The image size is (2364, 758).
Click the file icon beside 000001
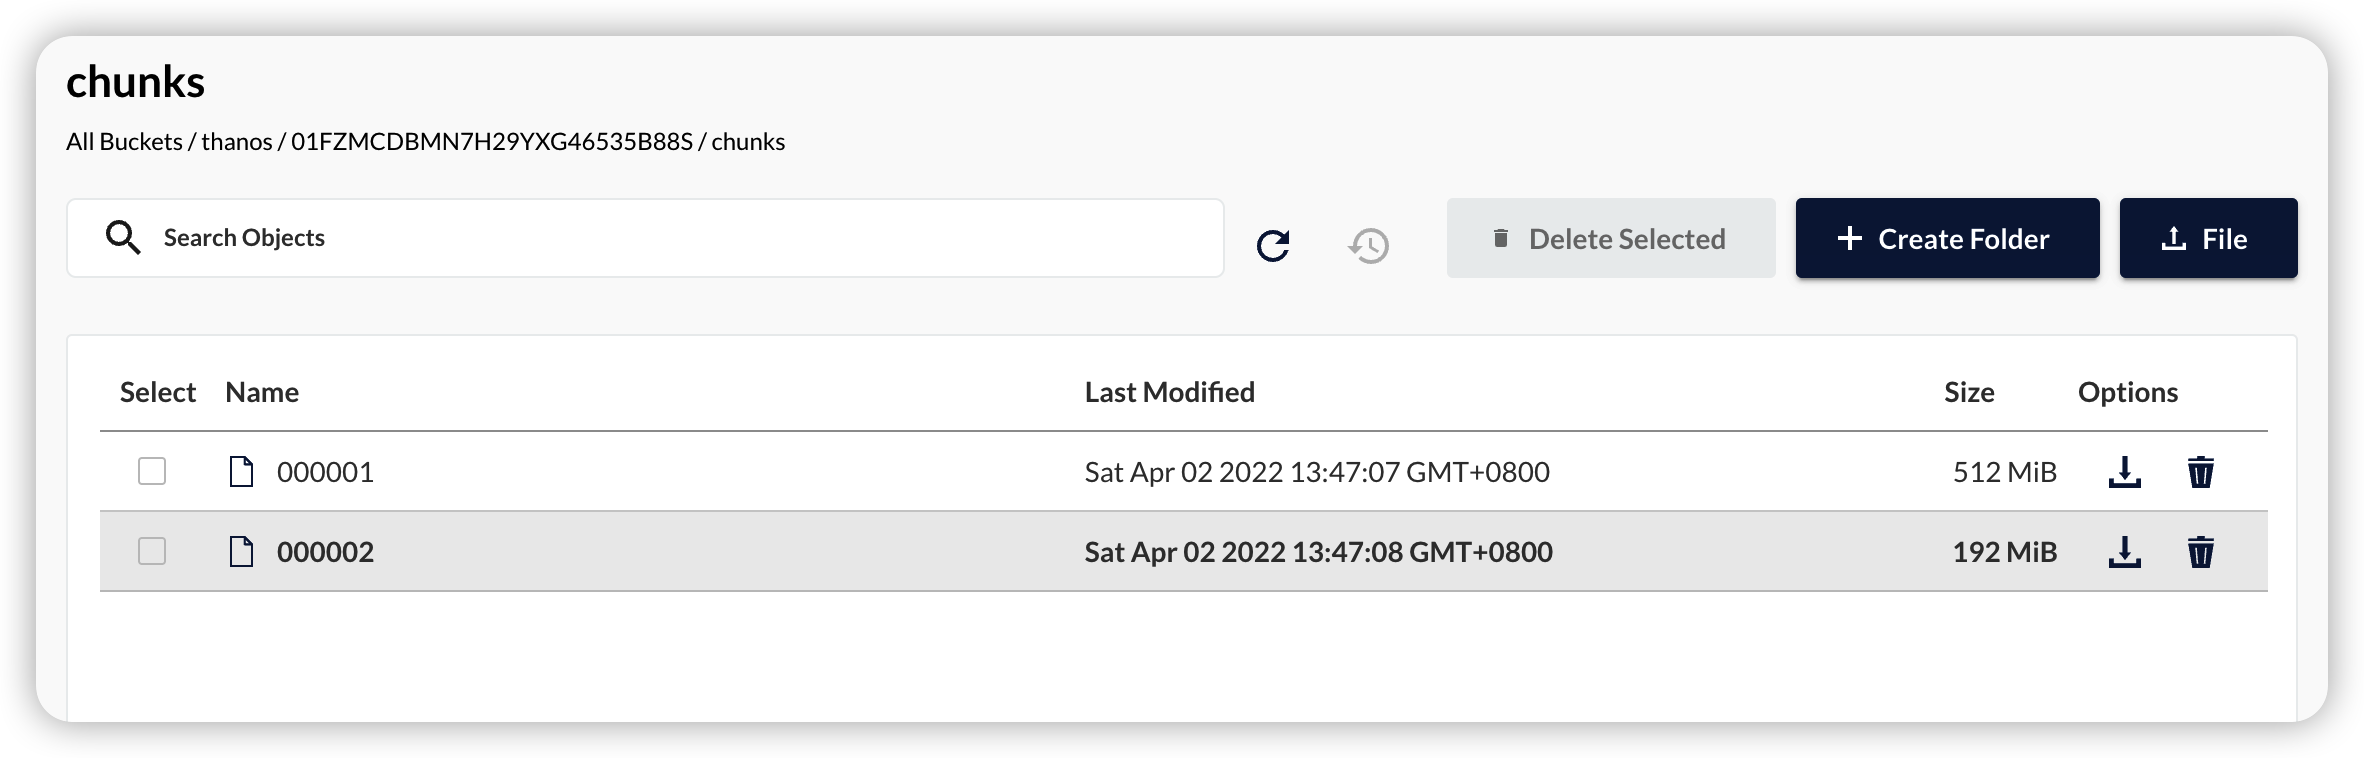tap(241, 472)
